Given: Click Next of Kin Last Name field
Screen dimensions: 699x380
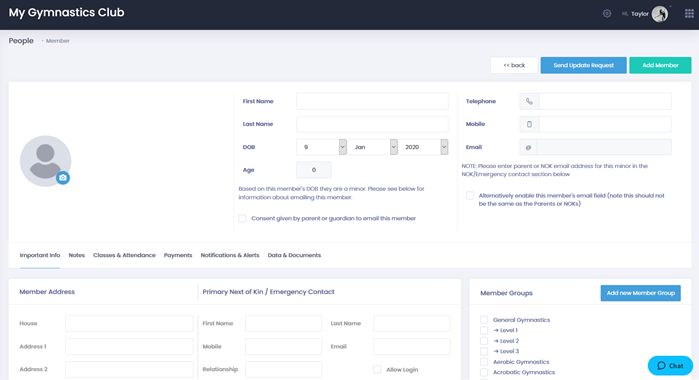Looking at the screenshot, I should tap(411, 323).
